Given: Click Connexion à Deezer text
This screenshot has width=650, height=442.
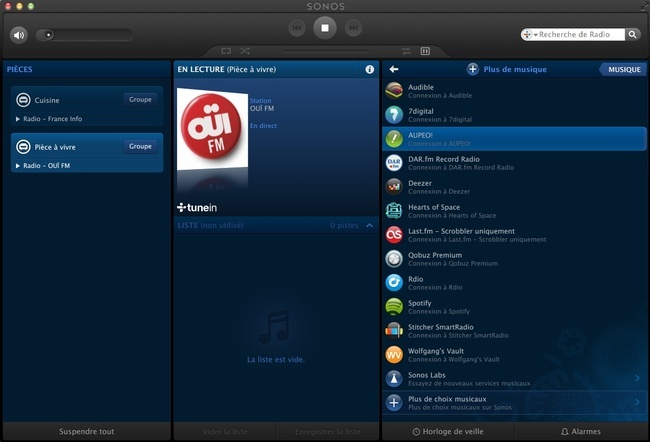Looking at the screenshot, I should (439, 192).
